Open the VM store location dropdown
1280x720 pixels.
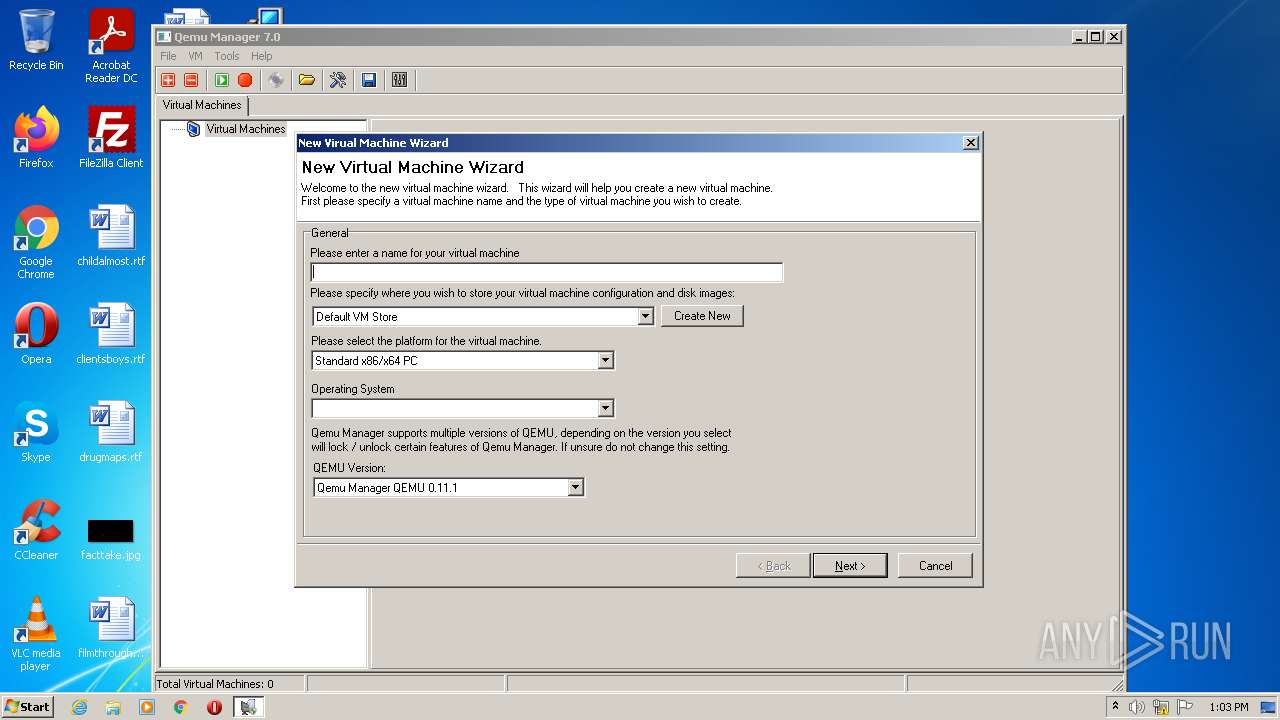tap(645, 316)
